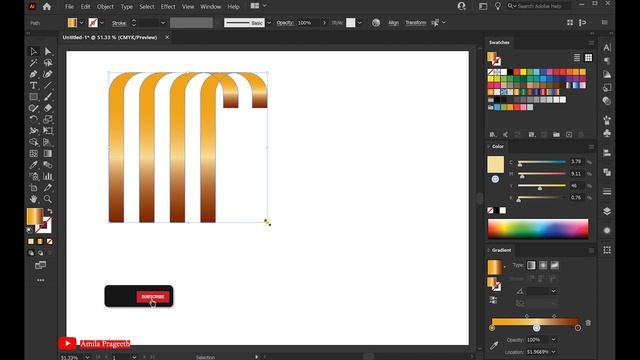This screenshot has width=640, height=360.
Task: Select the Line Segment tool
Action: click(48, 86)
